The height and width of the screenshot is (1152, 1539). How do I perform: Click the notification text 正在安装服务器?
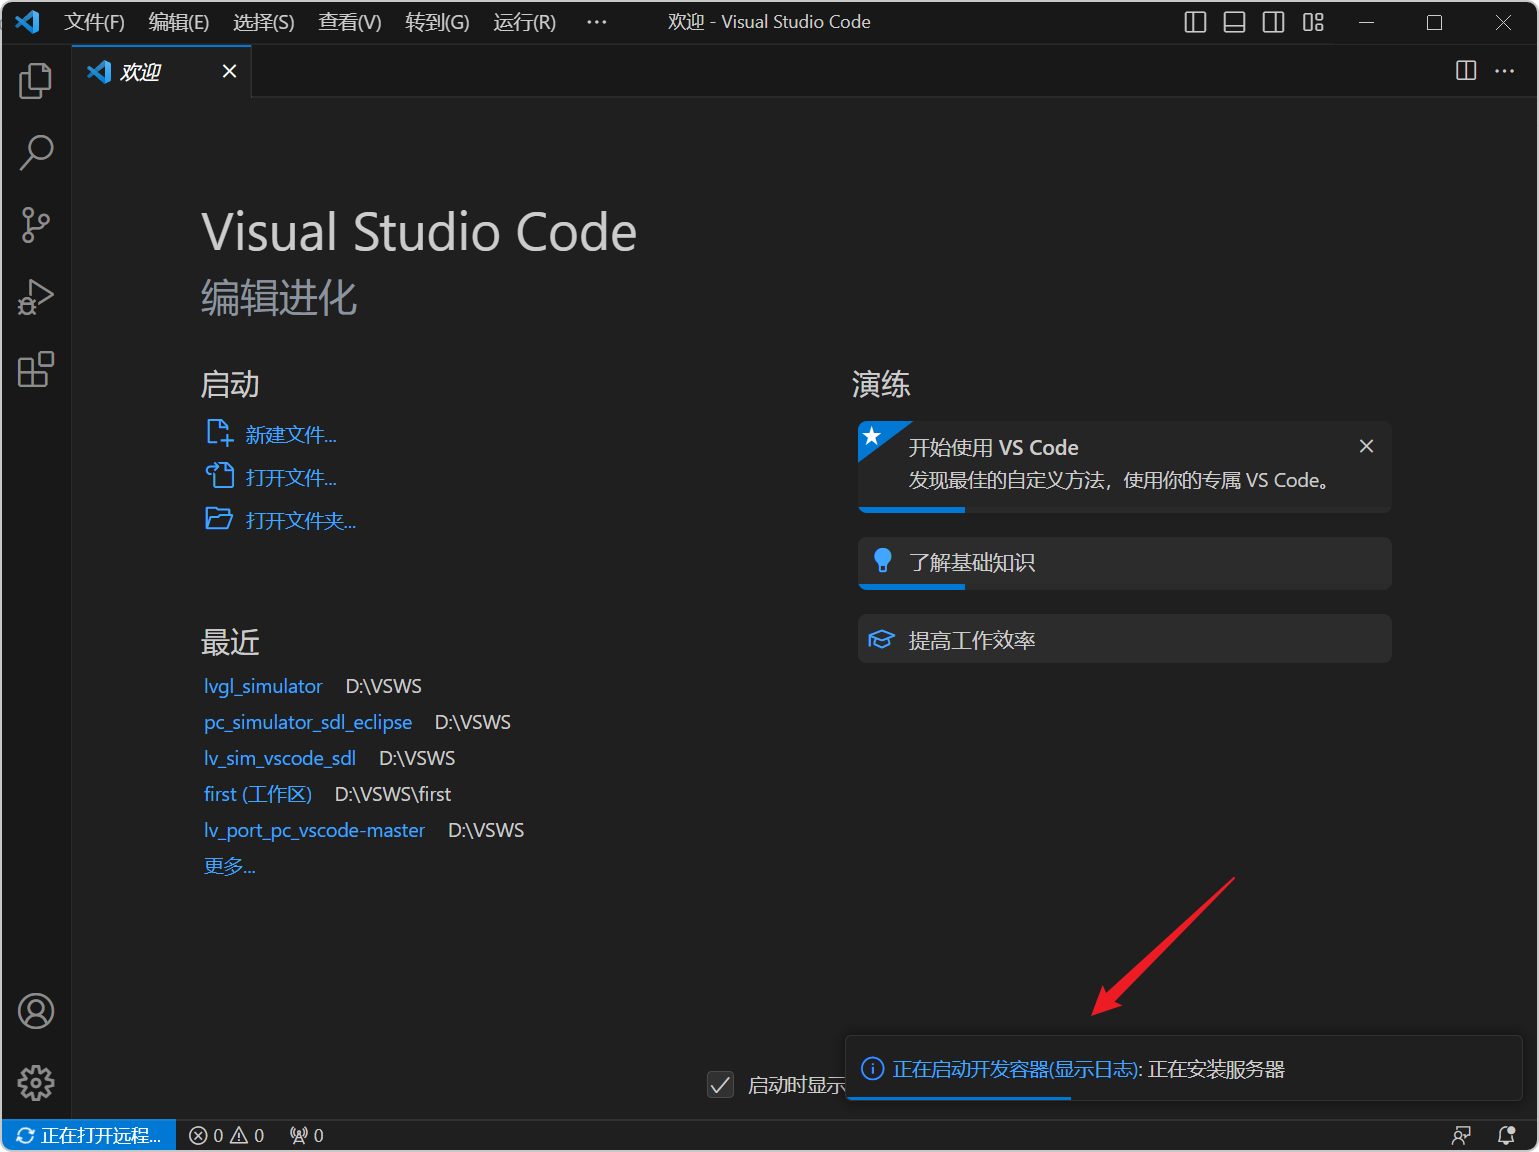tap(1216, 1069)
